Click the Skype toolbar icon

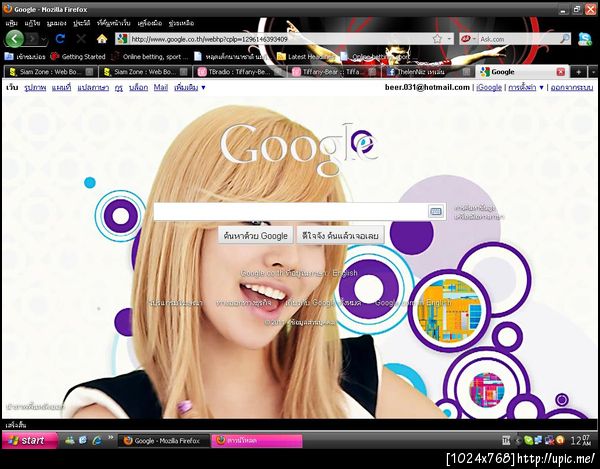tap(585, 39)
